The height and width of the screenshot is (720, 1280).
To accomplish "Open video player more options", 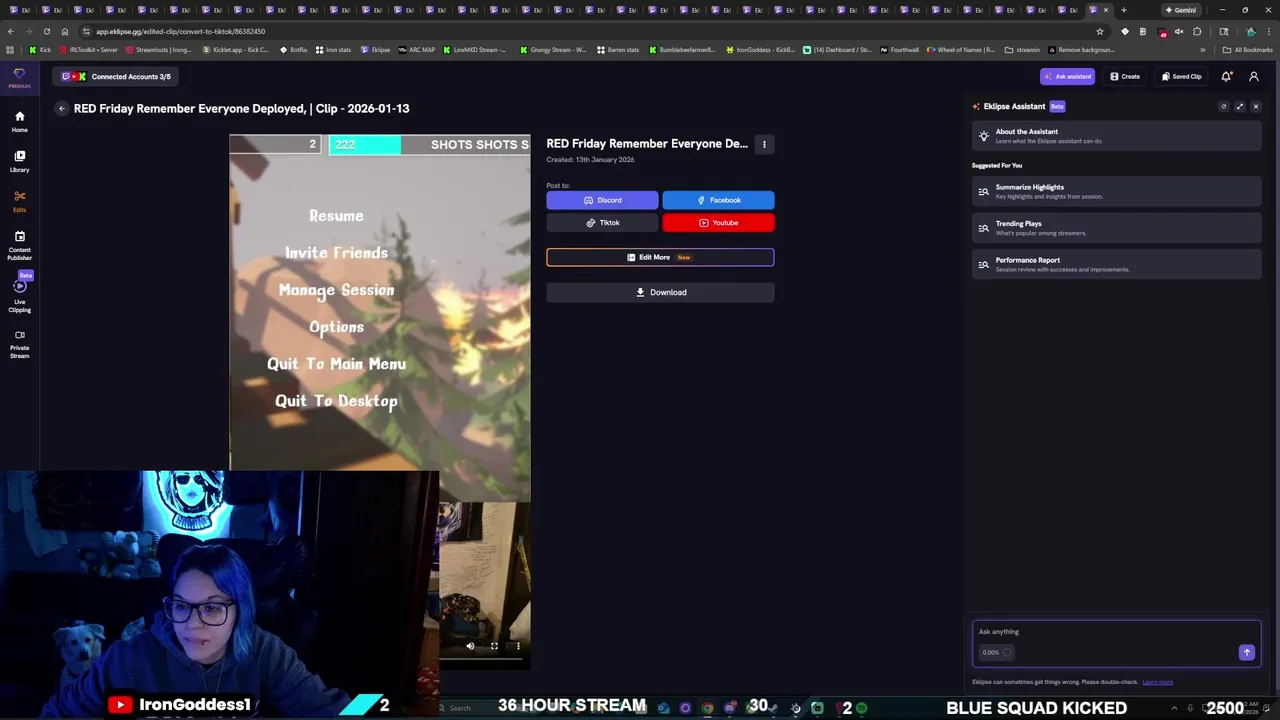I will pos(518,646).
